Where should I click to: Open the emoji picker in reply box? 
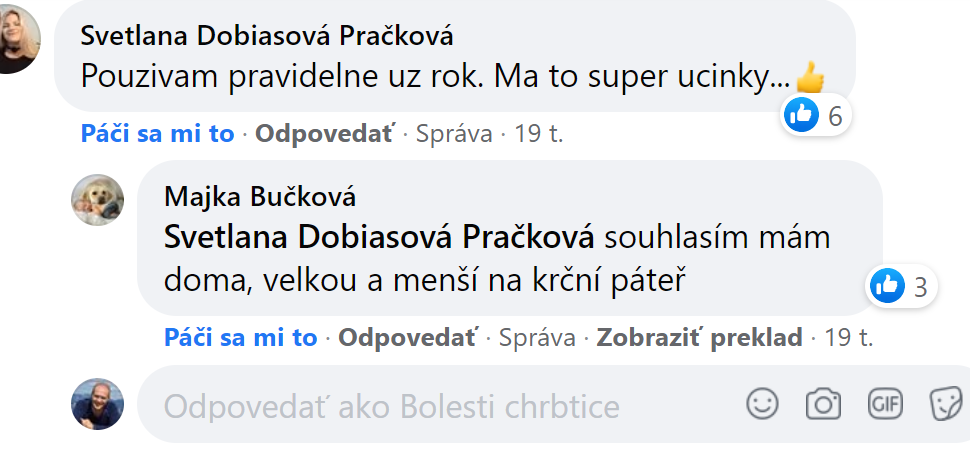click(x=762, y=404)
